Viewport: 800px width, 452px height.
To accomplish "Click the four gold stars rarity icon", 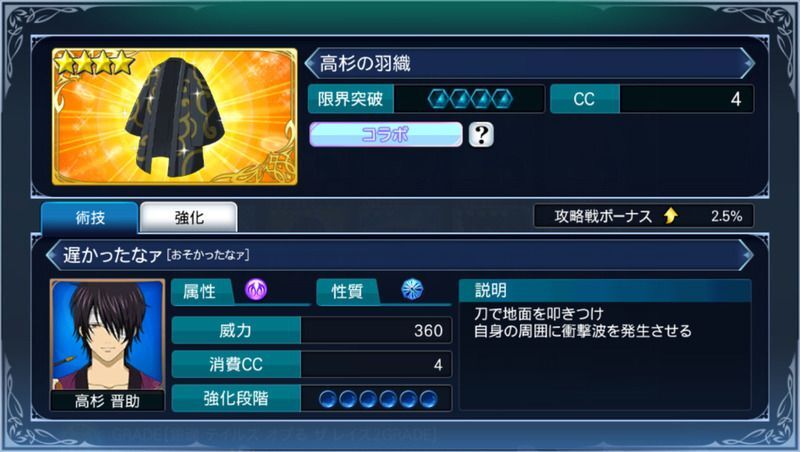I will (x=94, y=63).
